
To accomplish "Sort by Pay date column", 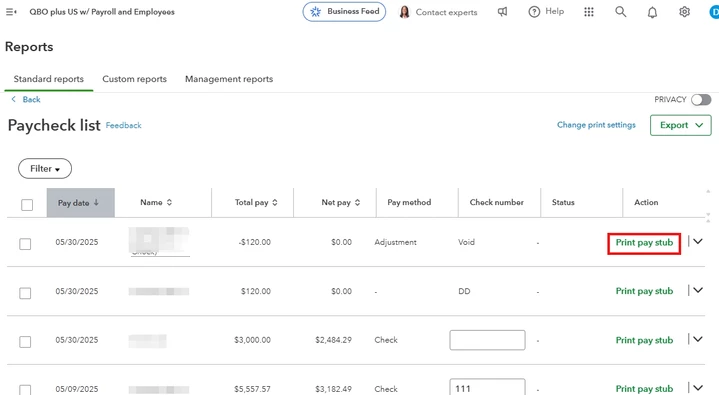I will click(81, 202).
